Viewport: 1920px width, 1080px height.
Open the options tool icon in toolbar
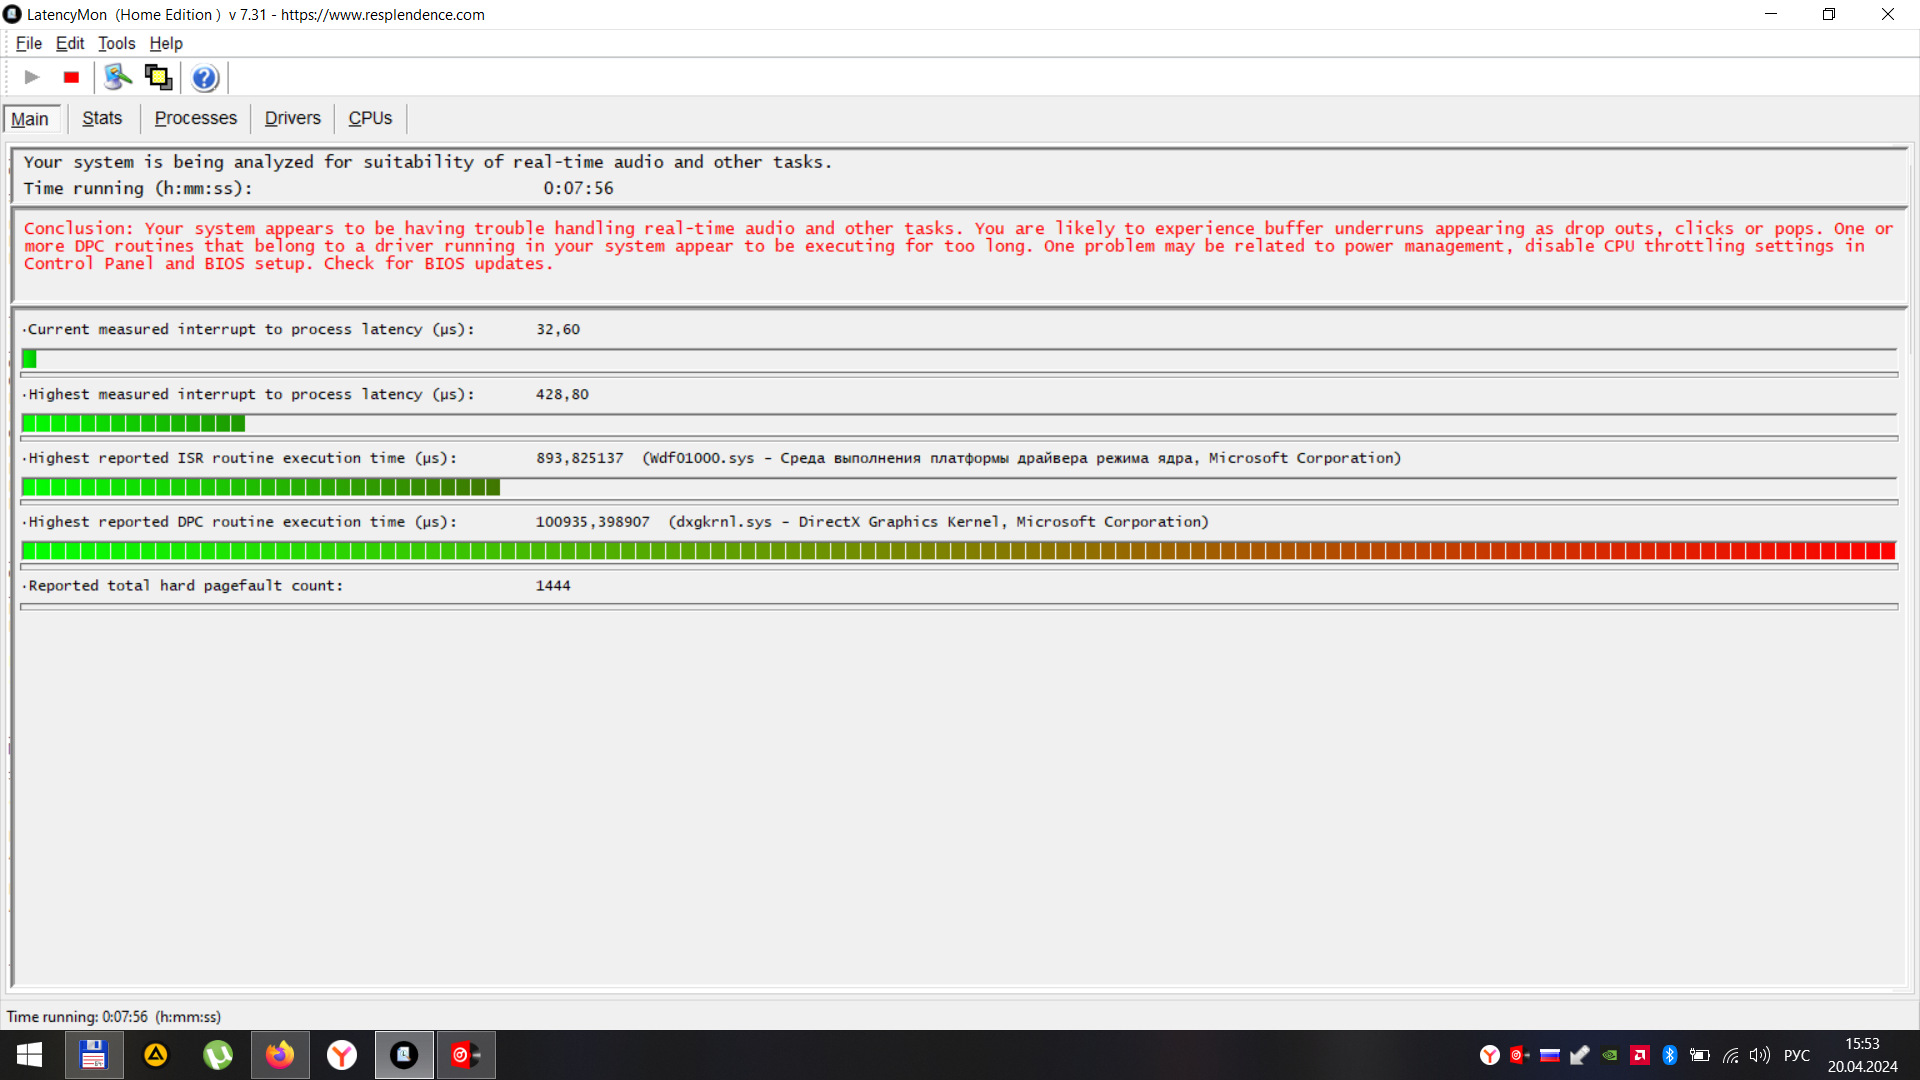click(x=118, y=77)
